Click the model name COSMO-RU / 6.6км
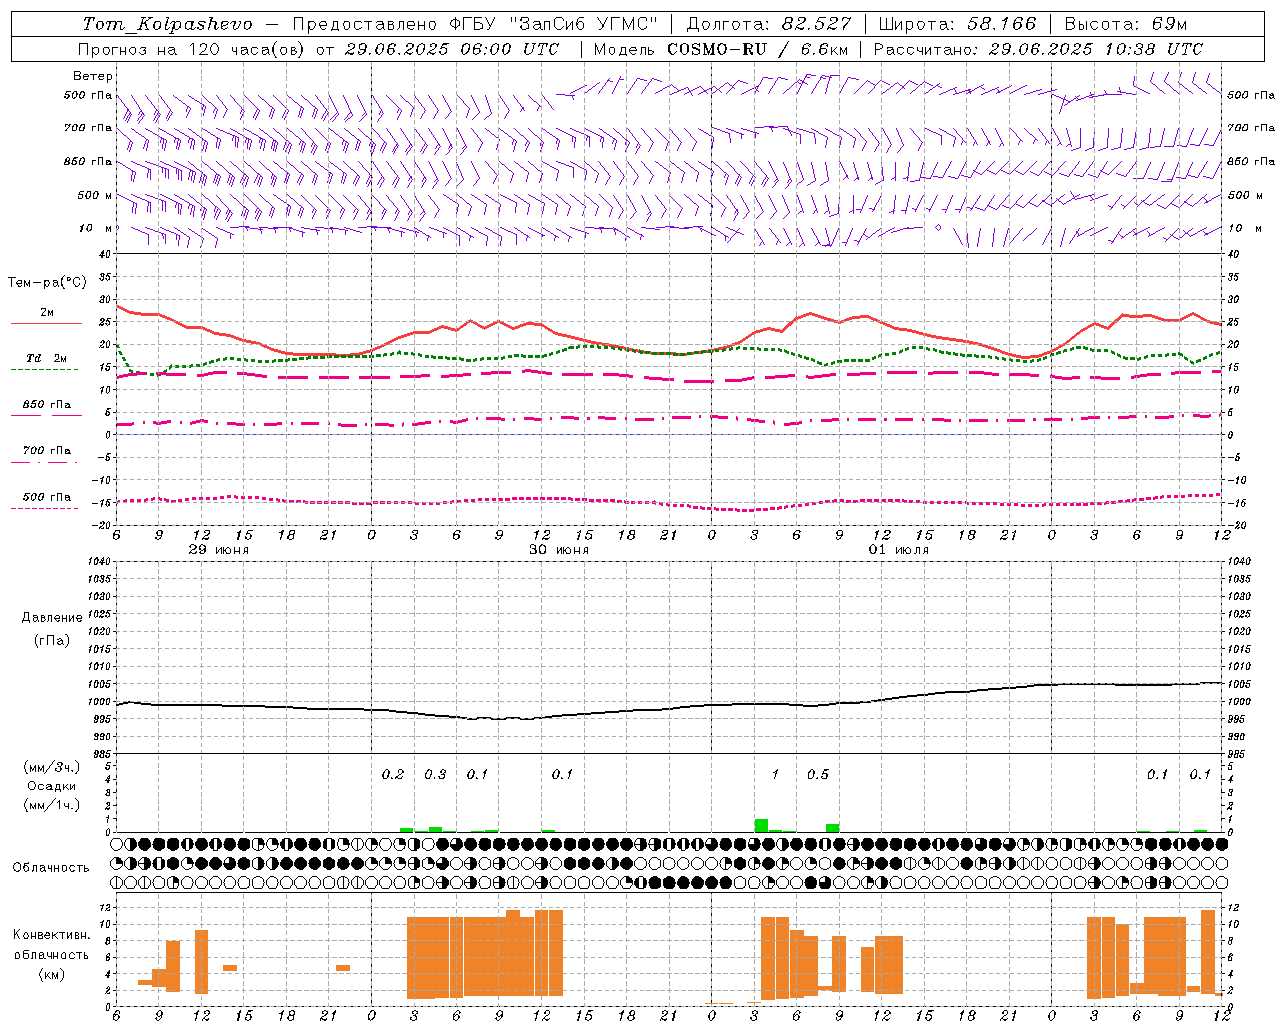 point(758,49)
